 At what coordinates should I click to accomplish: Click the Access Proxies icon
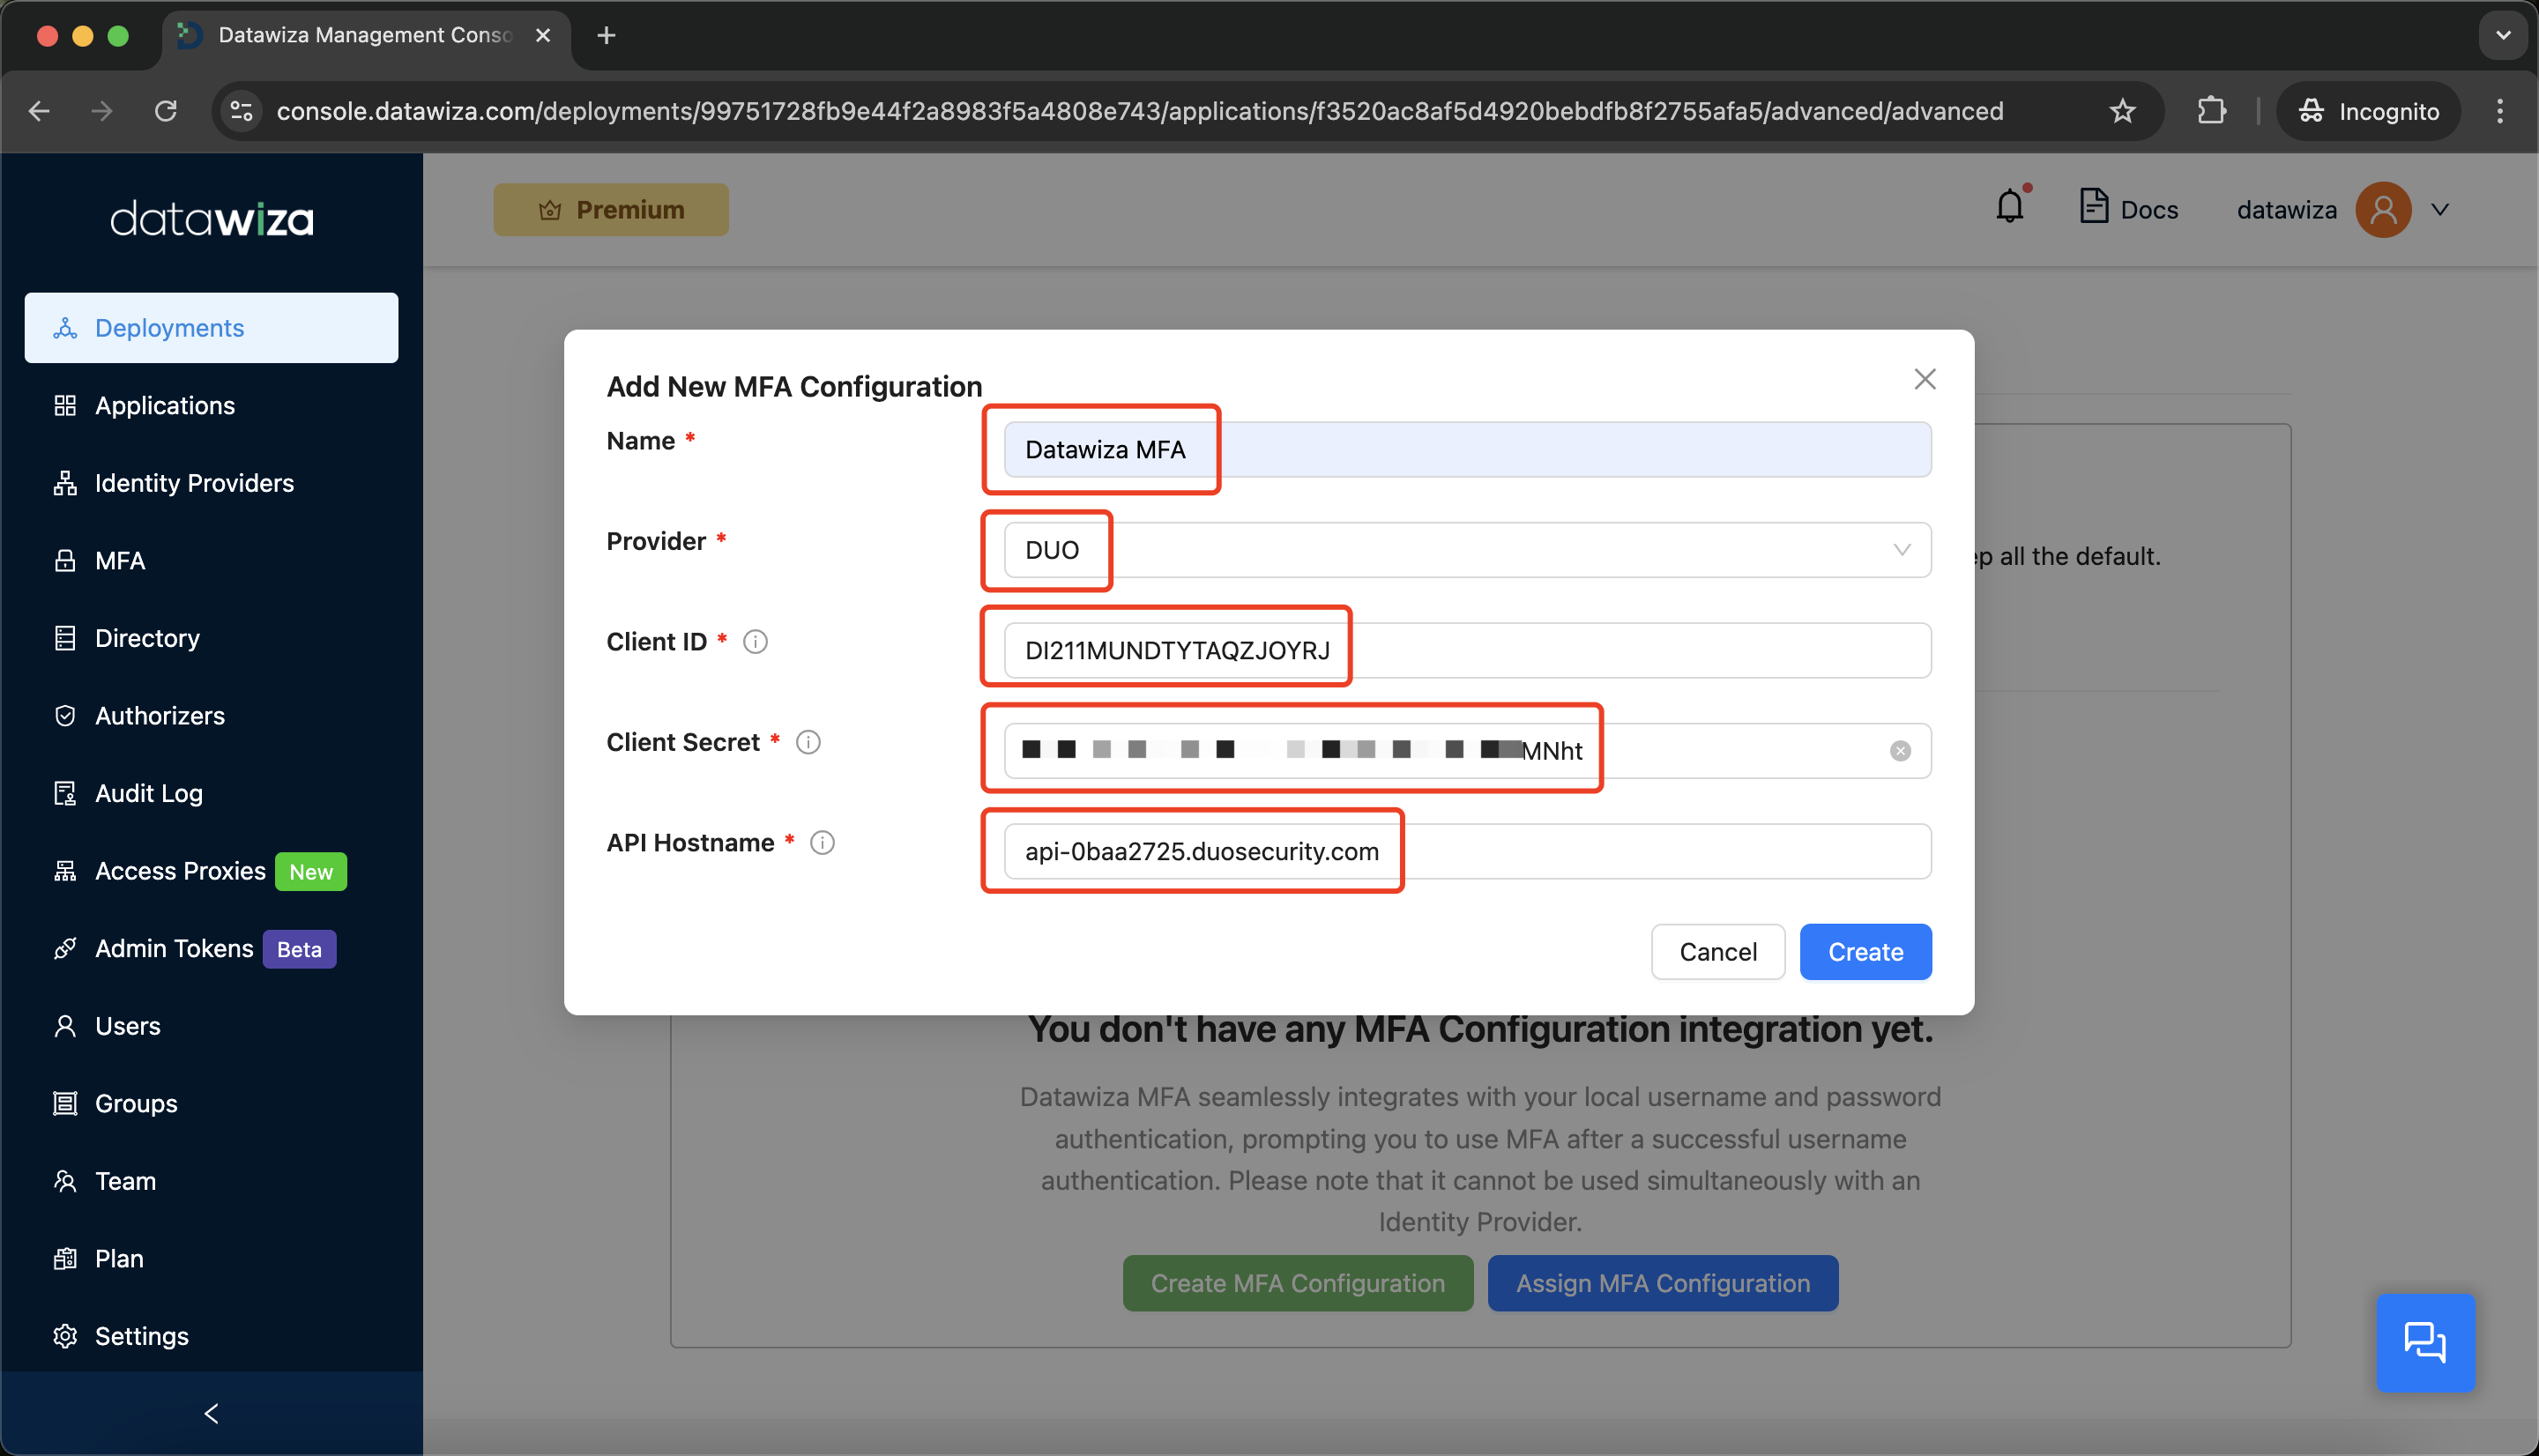(65, 871)
